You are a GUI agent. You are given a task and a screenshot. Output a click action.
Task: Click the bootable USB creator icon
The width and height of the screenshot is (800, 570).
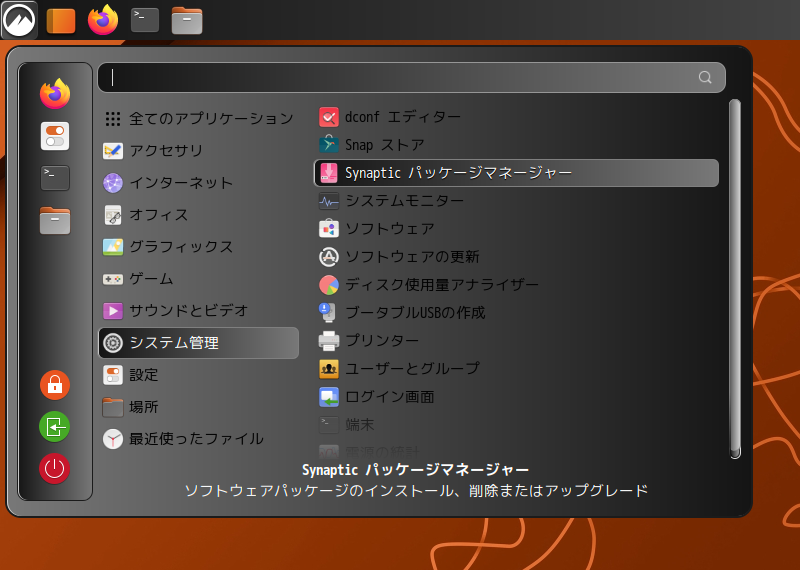(329, 313)
